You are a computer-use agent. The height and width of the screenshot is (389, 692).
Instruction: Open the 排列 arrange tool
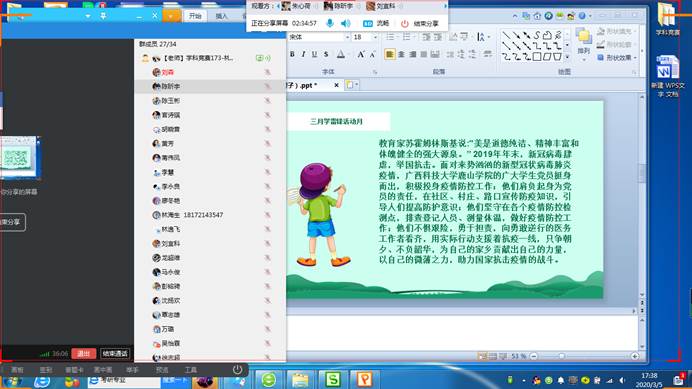[583, 43]
